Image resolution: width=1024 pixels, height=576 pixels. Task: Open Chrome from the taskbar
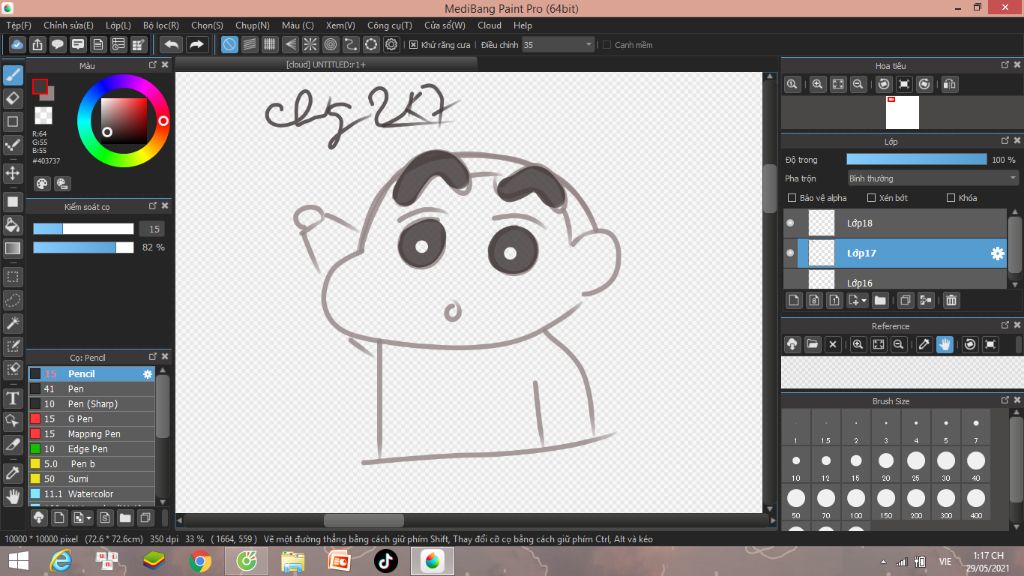click(200, 561)
